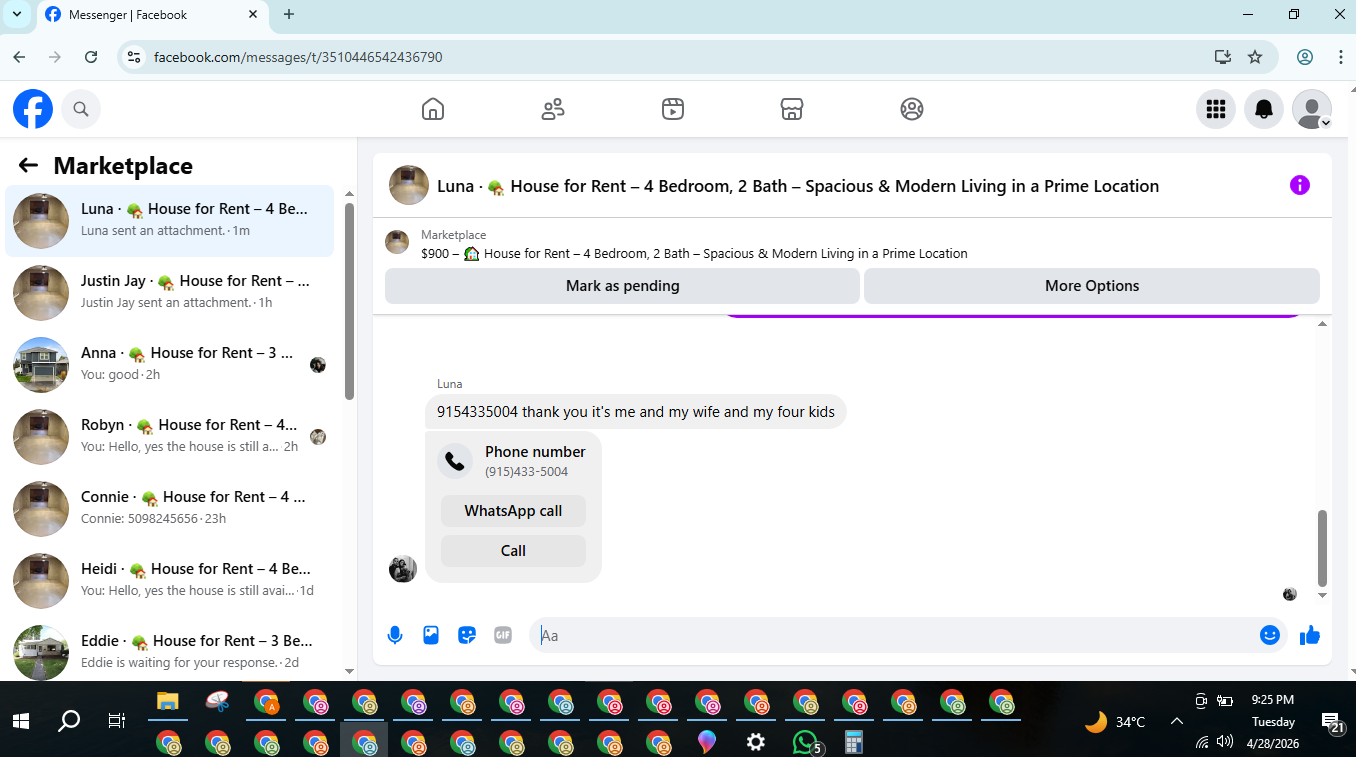Open the taskbar clock showing 9:25 PM
The image size is (1356, 757).
click(1273, 700)
